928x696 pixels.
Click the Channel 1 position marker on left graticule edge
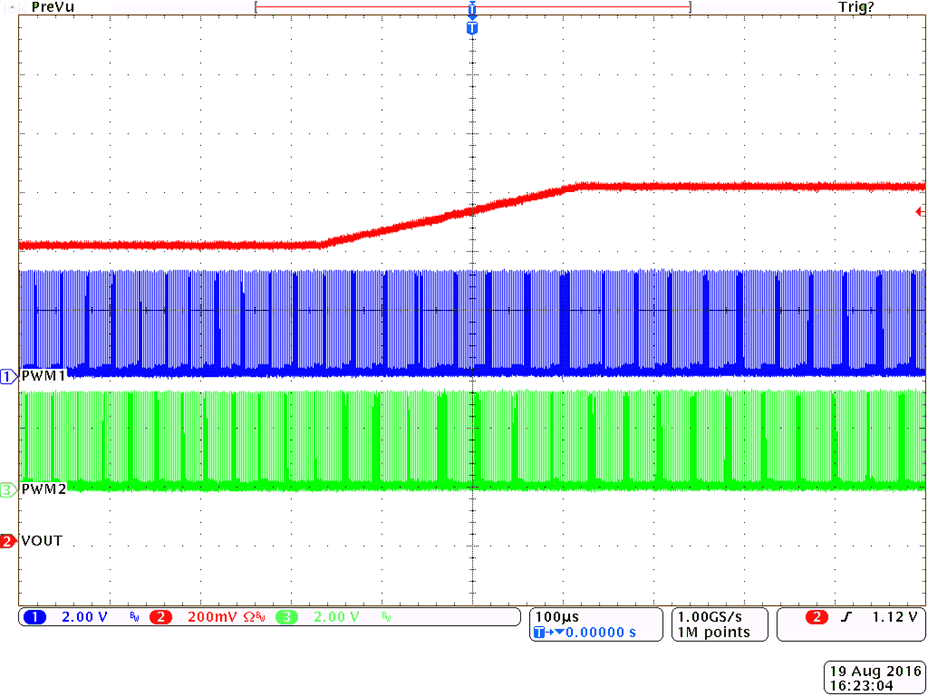[x=8, y=375]
